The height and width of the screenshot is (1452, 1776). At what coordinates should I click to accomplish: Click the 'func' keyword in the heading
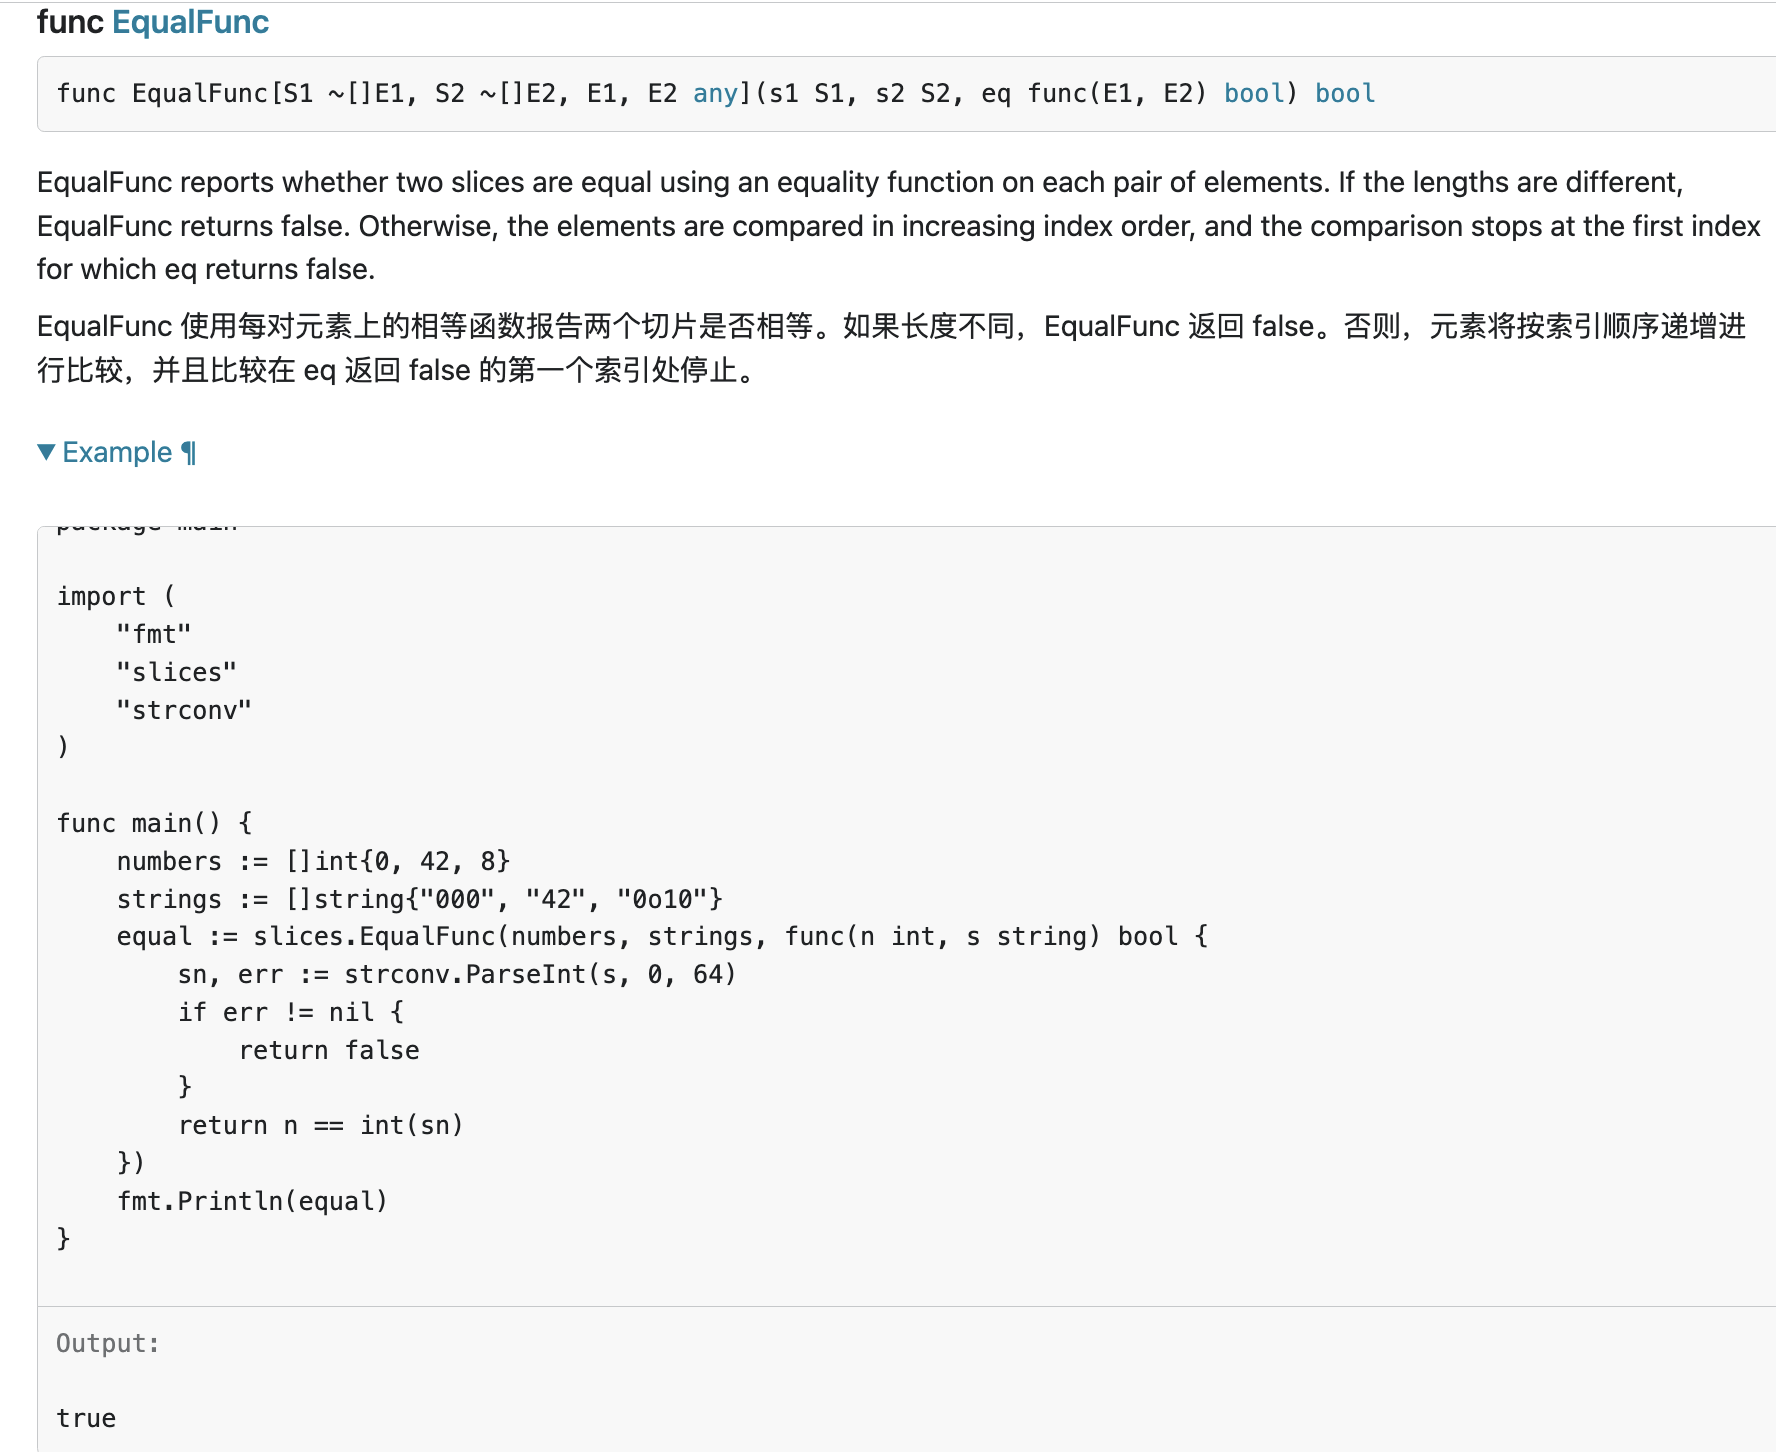click(70, 22)
